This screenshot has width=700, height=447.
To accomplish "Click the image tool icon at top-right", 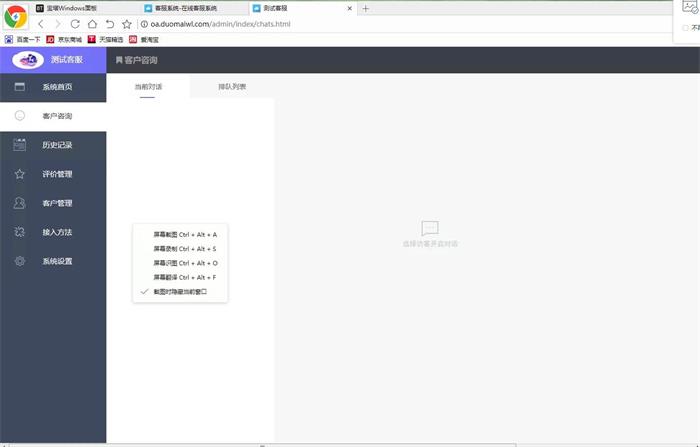I will point(690,7).
